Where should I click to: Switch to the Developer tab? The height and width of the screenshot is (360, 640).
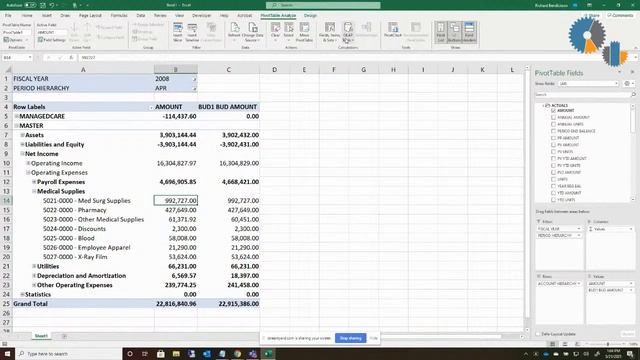pos(201,16)
